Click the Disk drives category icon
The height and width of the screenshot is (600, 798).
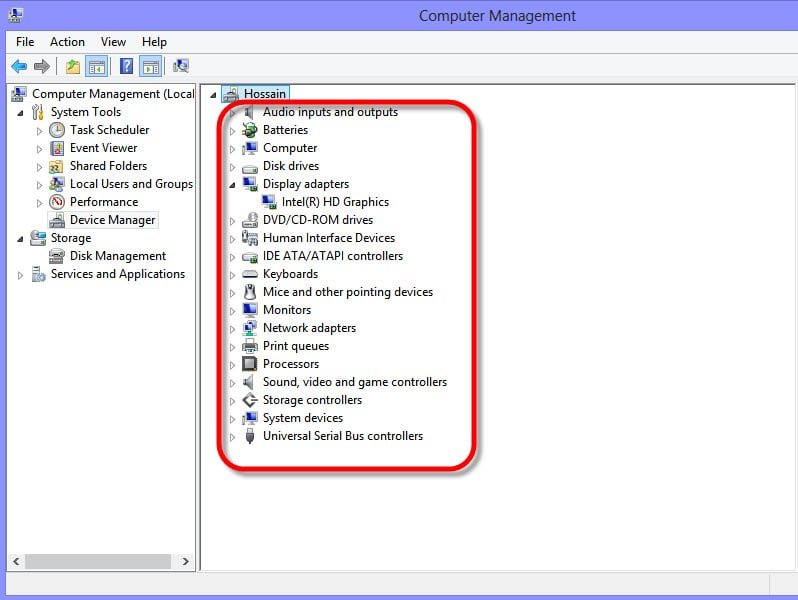(250, 167)
